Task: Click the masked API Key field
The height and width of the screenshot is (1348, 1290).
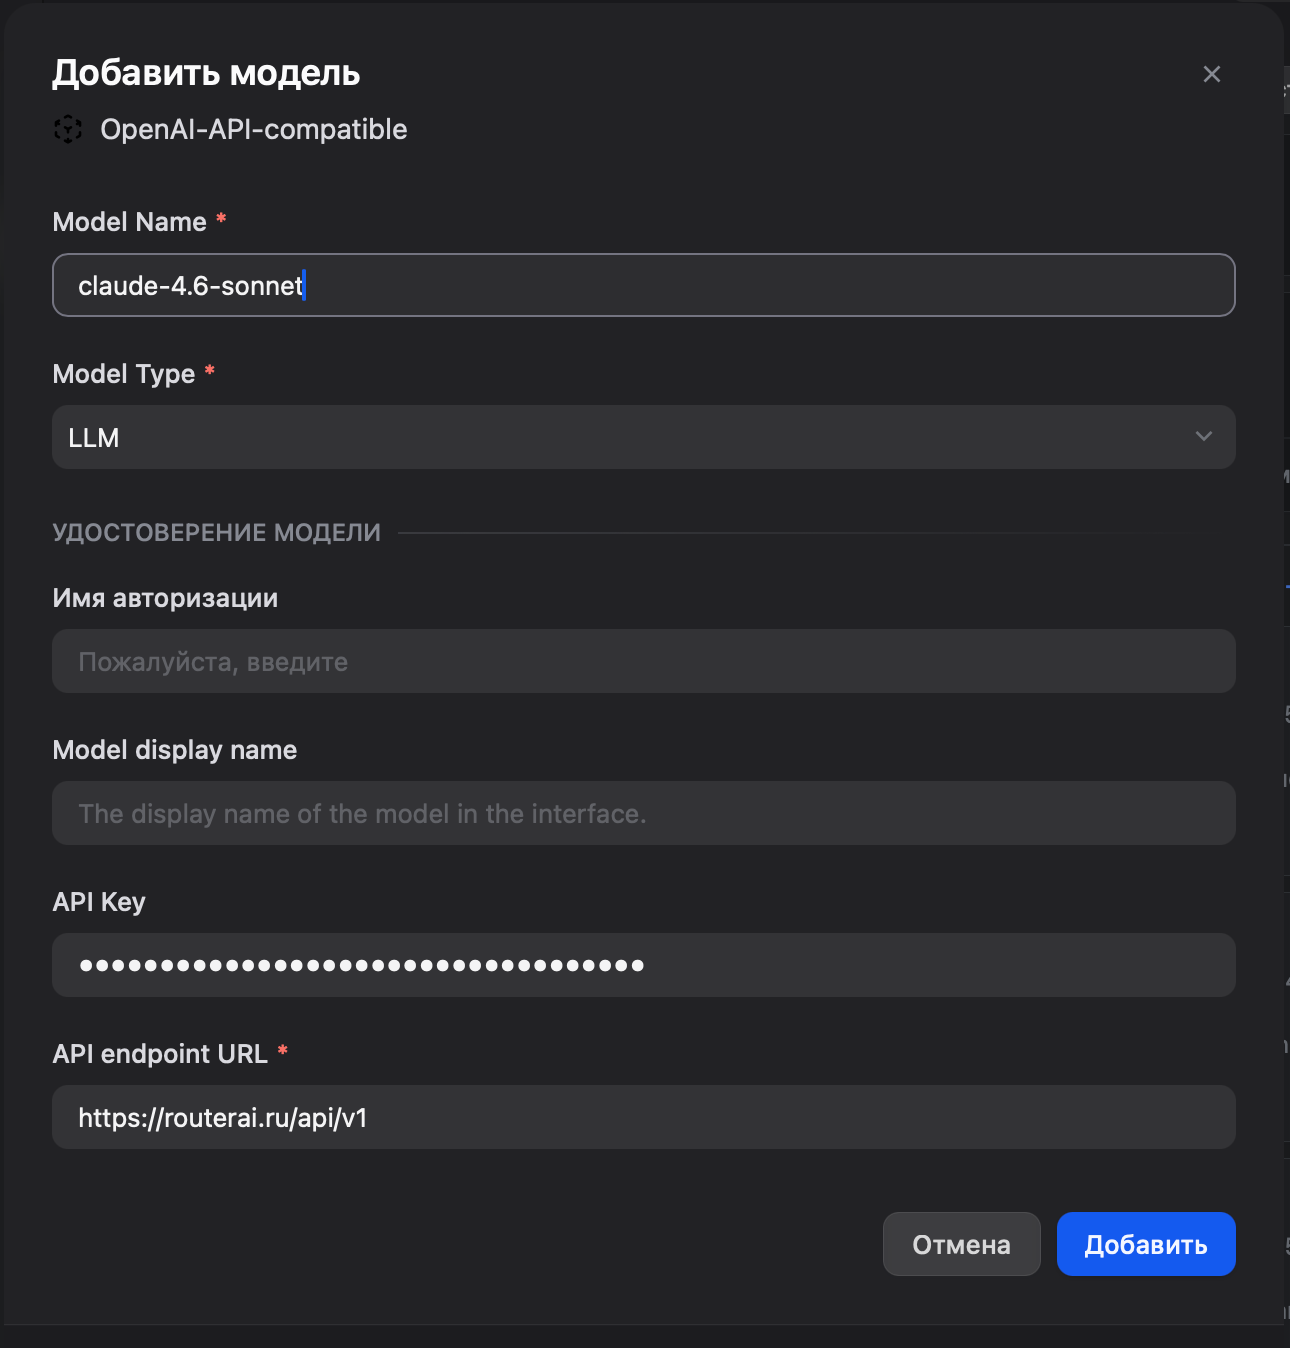Action: point(643,965)
